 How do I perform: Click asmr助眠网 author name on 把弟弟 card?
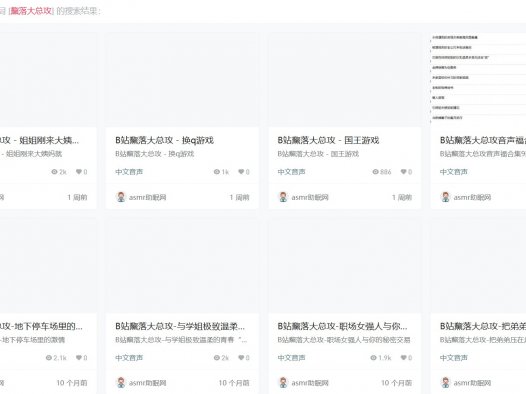(472, 383)
